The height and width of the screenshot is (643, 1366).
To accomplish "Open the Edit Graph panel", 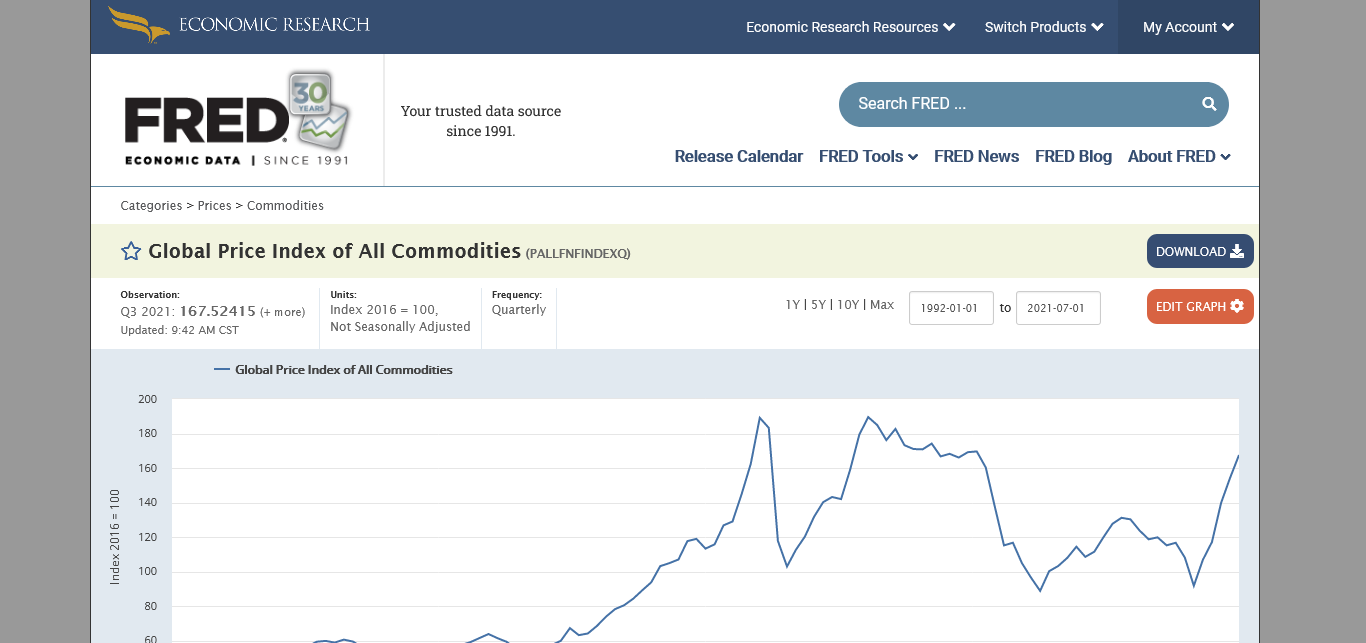I will (1199, 306).
